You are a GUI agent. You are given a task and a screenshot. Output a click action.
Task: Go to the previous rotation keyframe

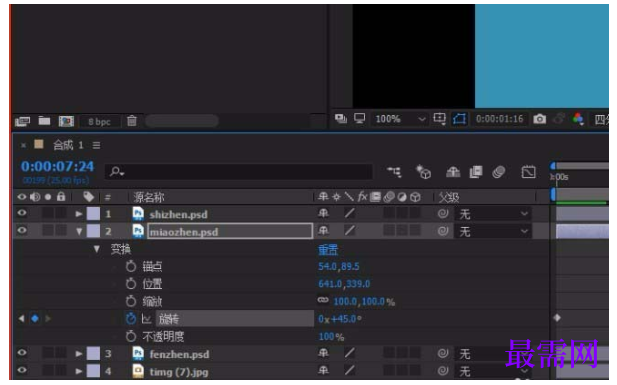[22, 318]
